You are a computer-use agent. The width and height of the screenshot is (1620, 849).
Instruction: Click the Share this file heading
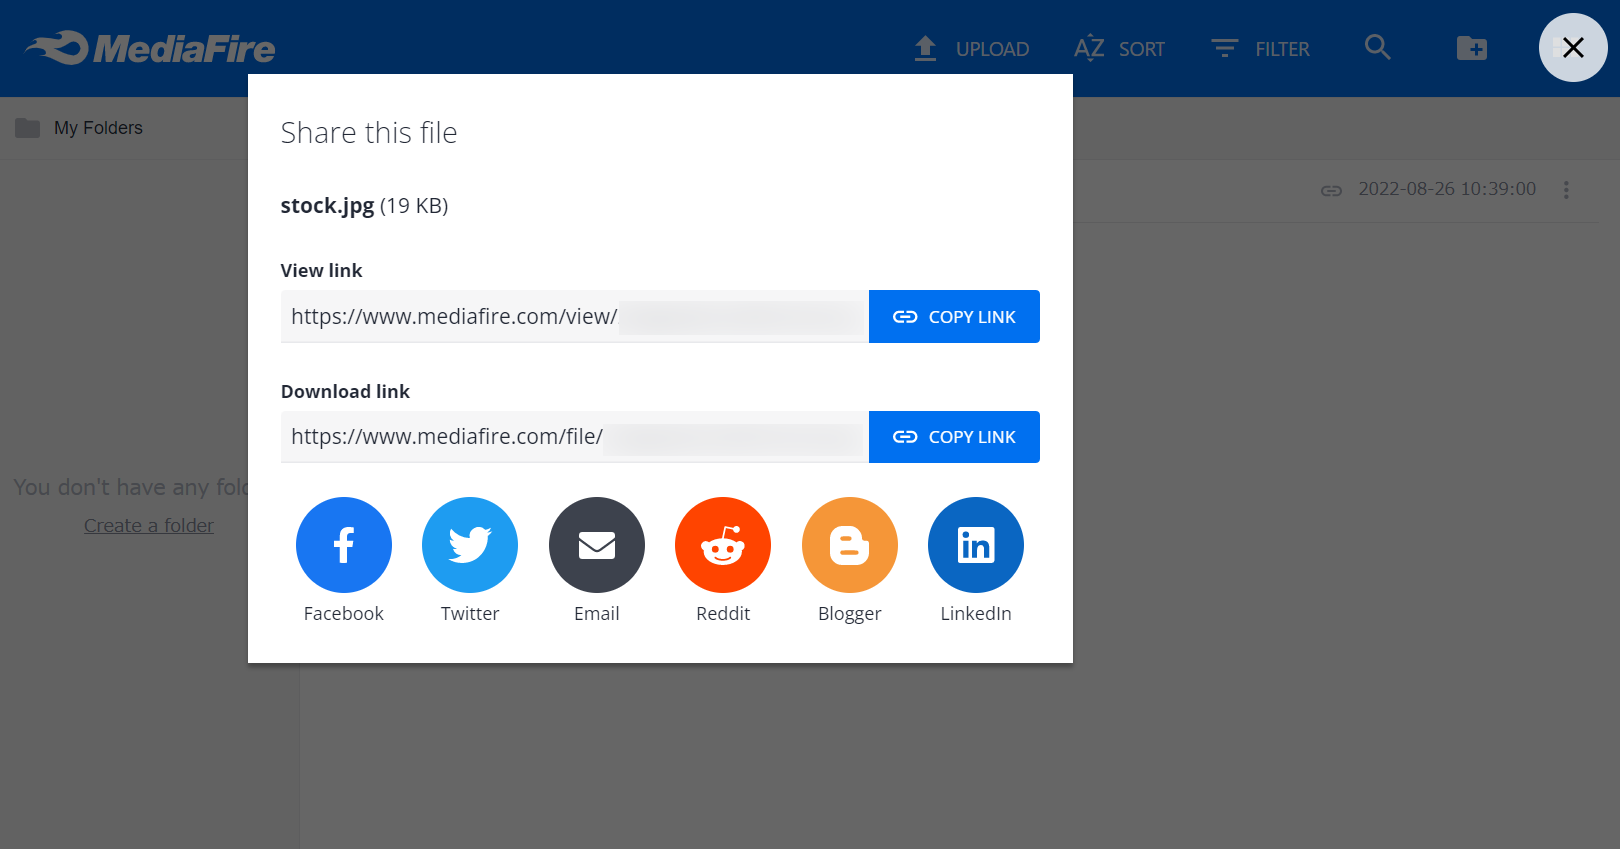(369, 133)
